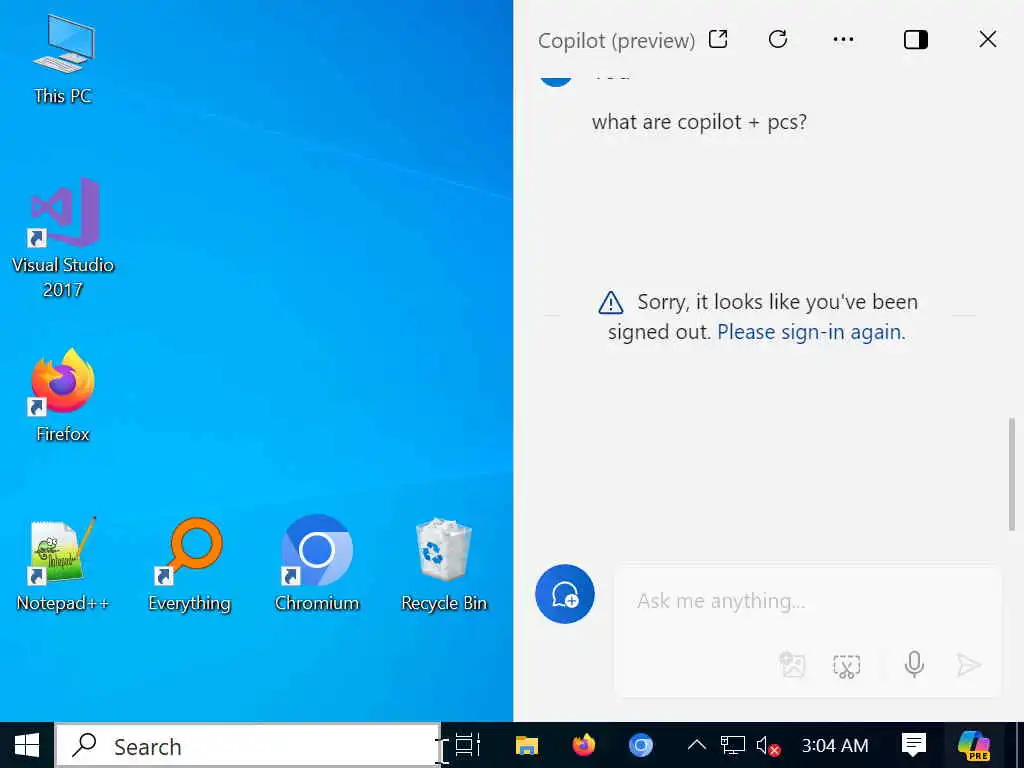
Task: Refresh the Copilot panel
Action: click(x=778, y=40)
